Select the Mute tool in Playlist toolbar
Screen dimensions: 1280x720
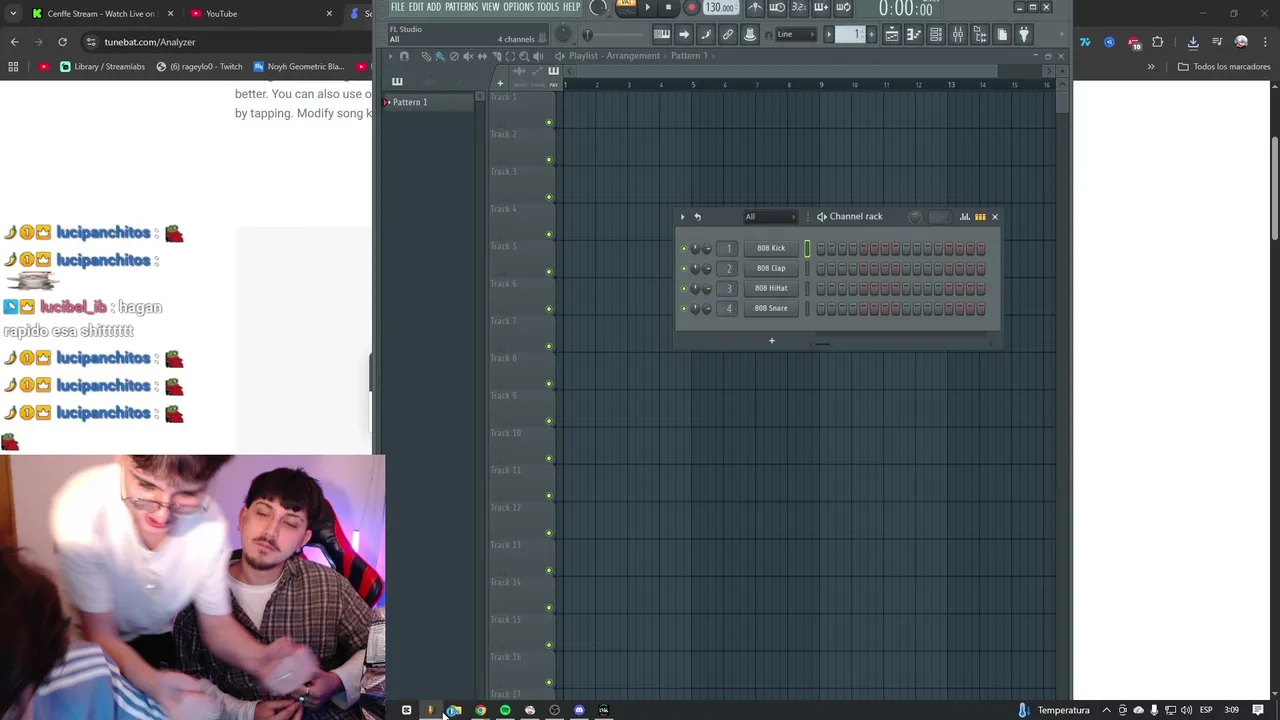tap(468, 56)
